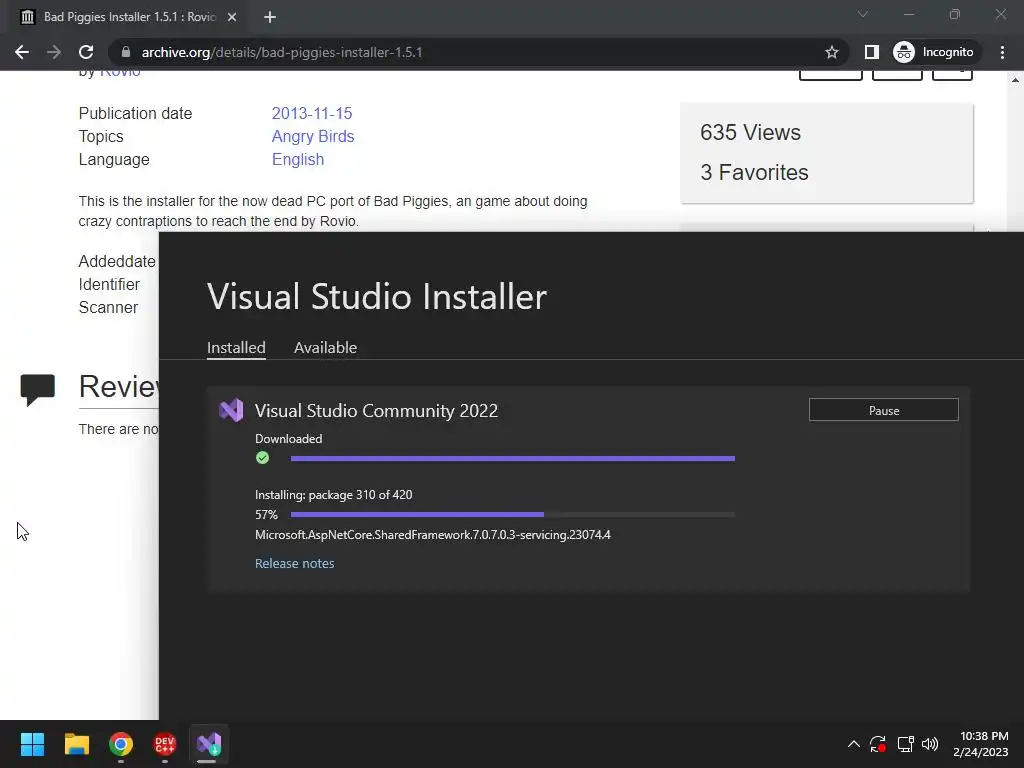Open Chrome three-dot menu
This screenshot has height=768, width=1024.
pyautogui.click(x=1002, y=52)
